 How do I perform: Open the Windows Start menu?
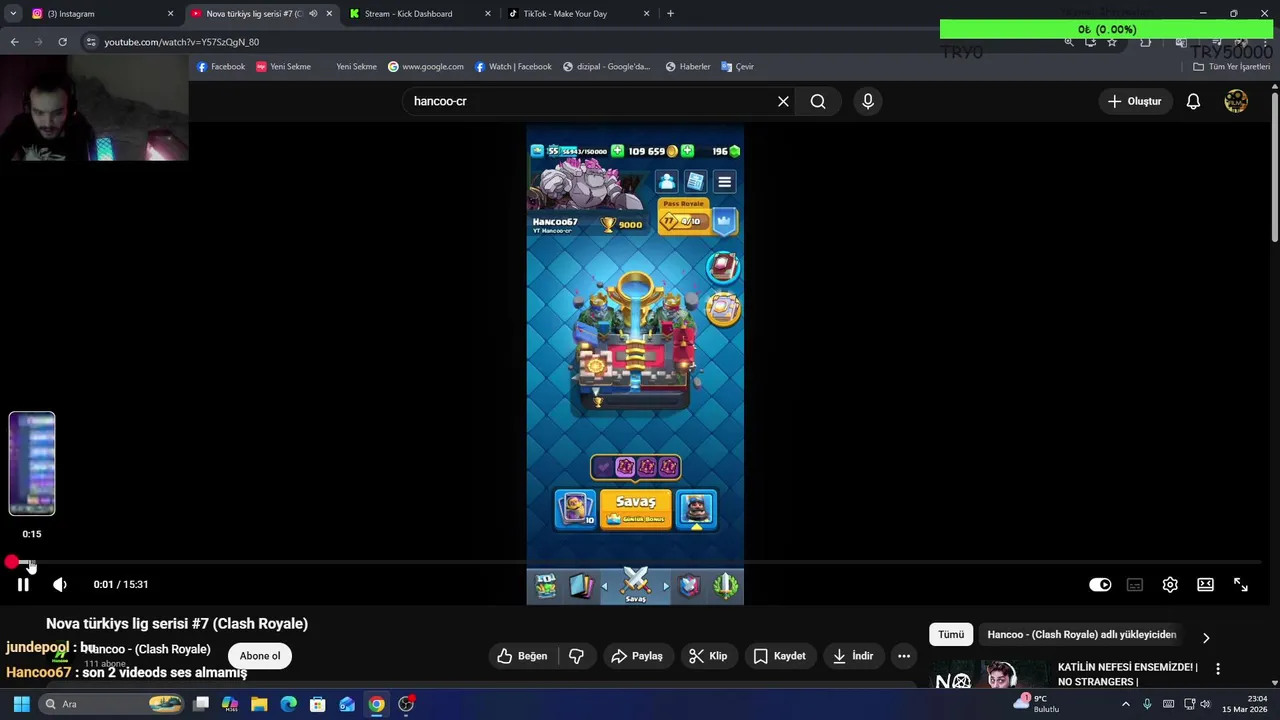21,704
